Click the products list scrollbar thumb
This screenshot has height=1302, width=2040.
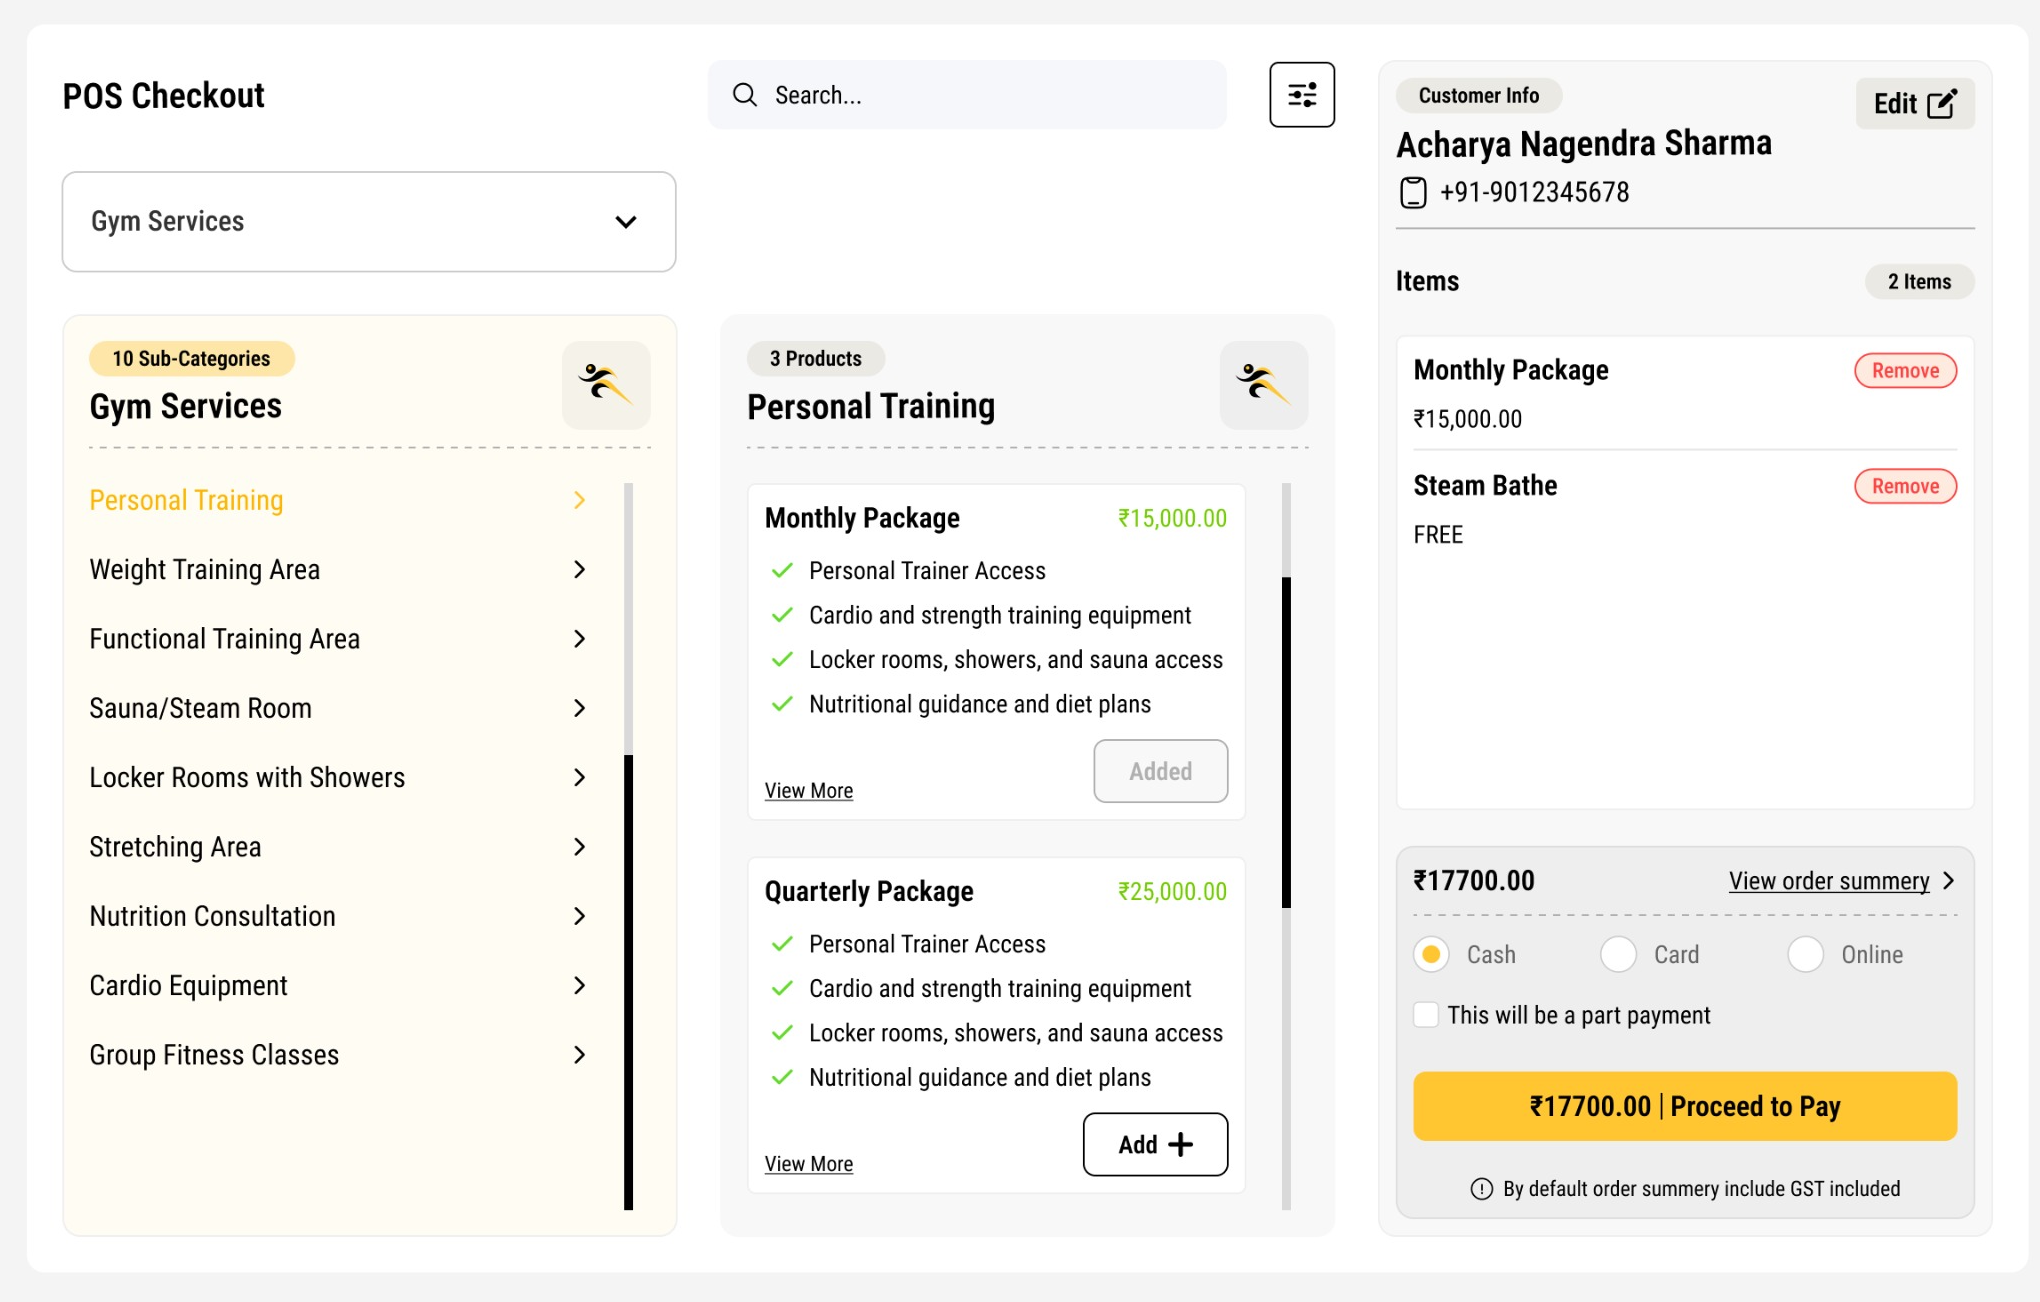[1286, 742]
